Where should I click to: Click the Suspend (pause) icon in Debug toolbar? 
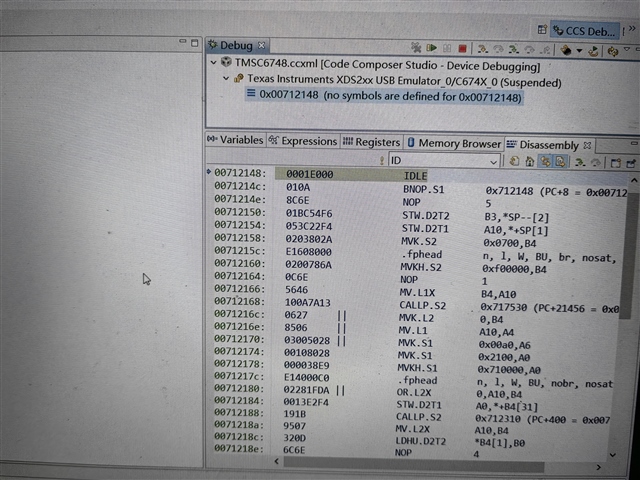[447, 48]
